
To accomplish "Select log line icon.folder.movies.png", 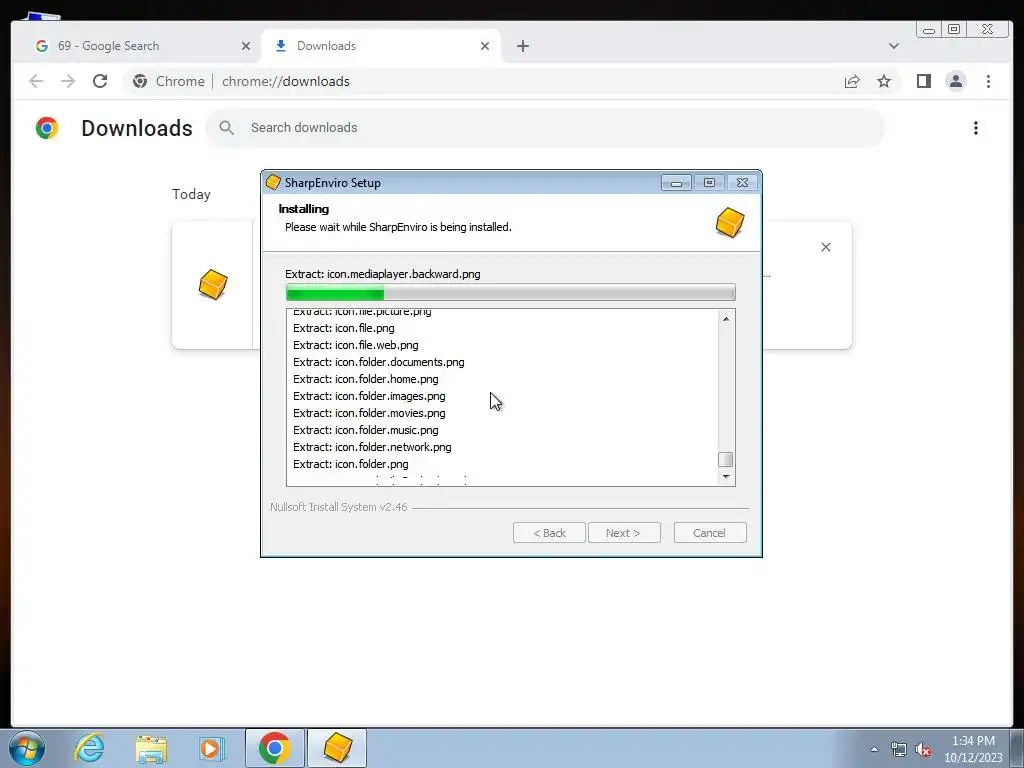I will point(369,413).
